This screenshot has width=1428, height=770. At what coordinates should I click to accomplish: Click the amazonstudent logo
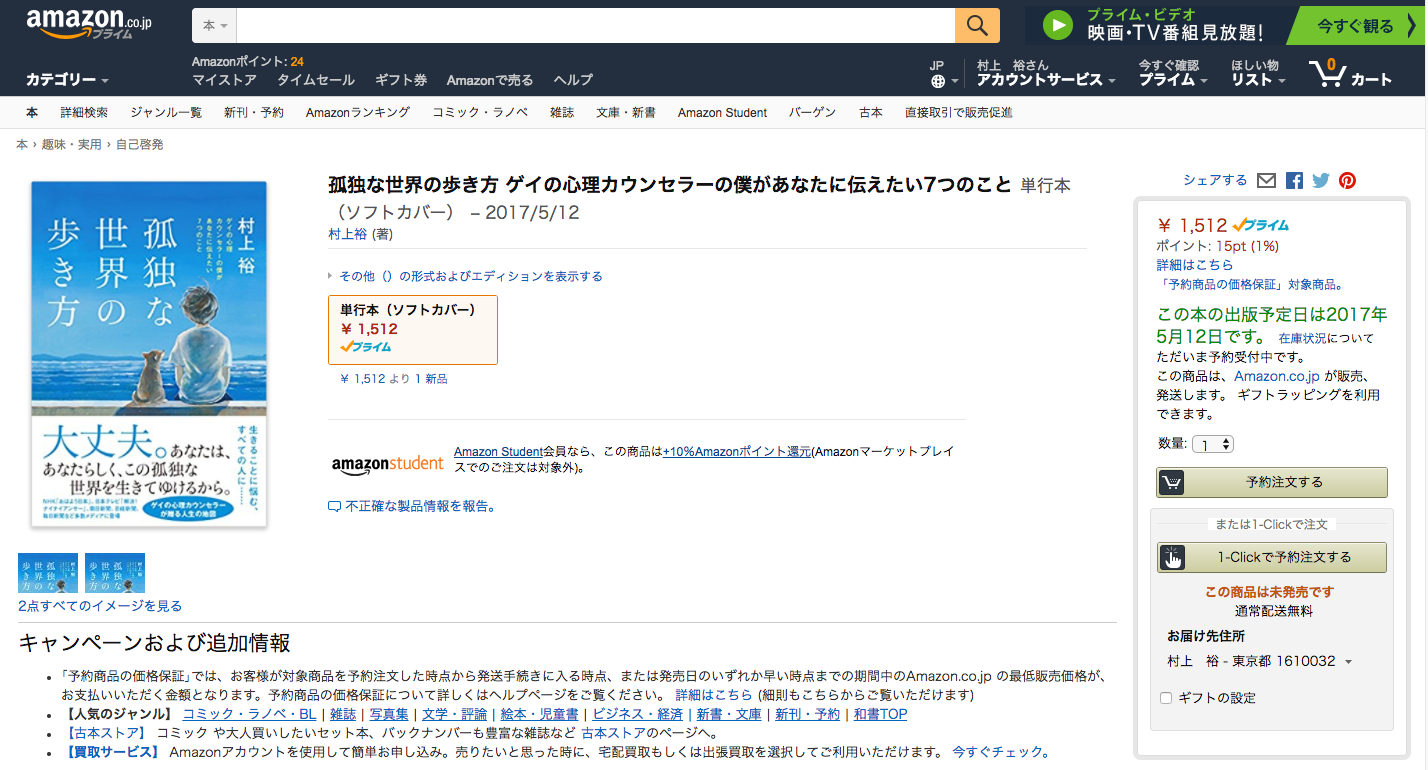pos(387,463)
